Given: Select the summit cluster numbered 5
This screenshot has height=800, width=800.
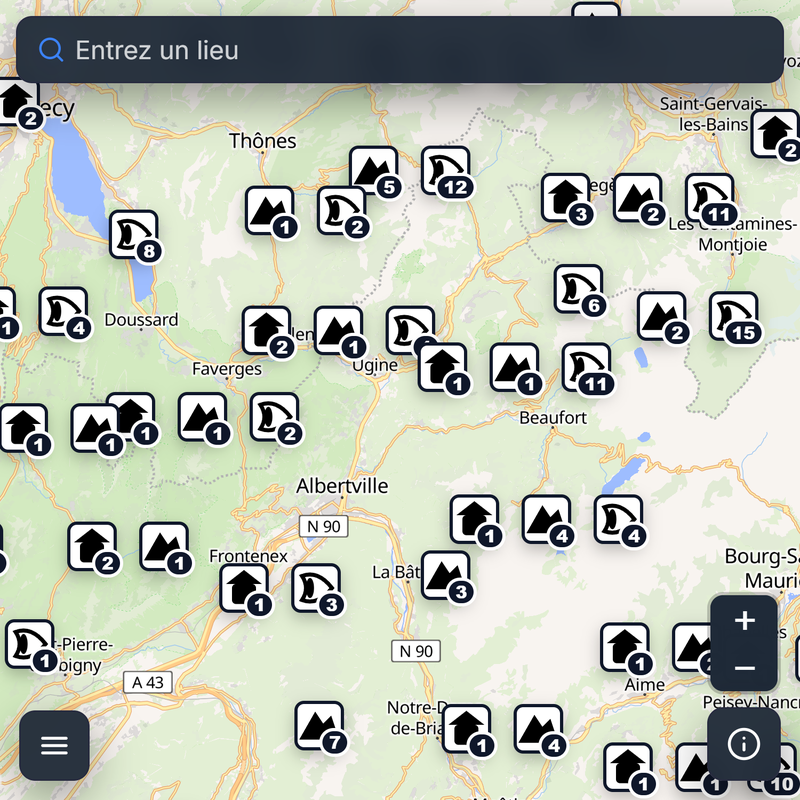Looking at the screenshot, I should click(x=373, y=171).
